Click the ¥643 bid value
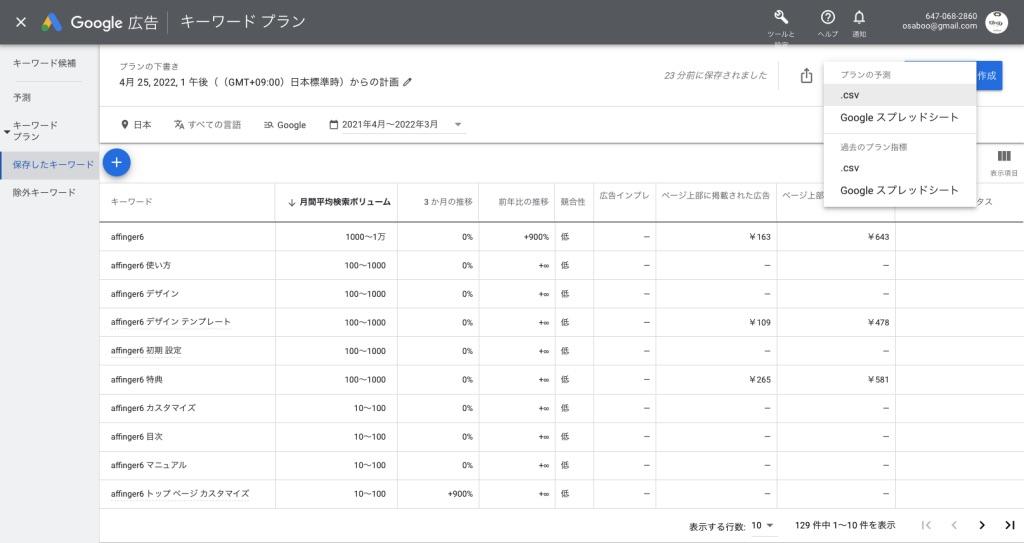The image size is (1024, 543). pos(878,237)
